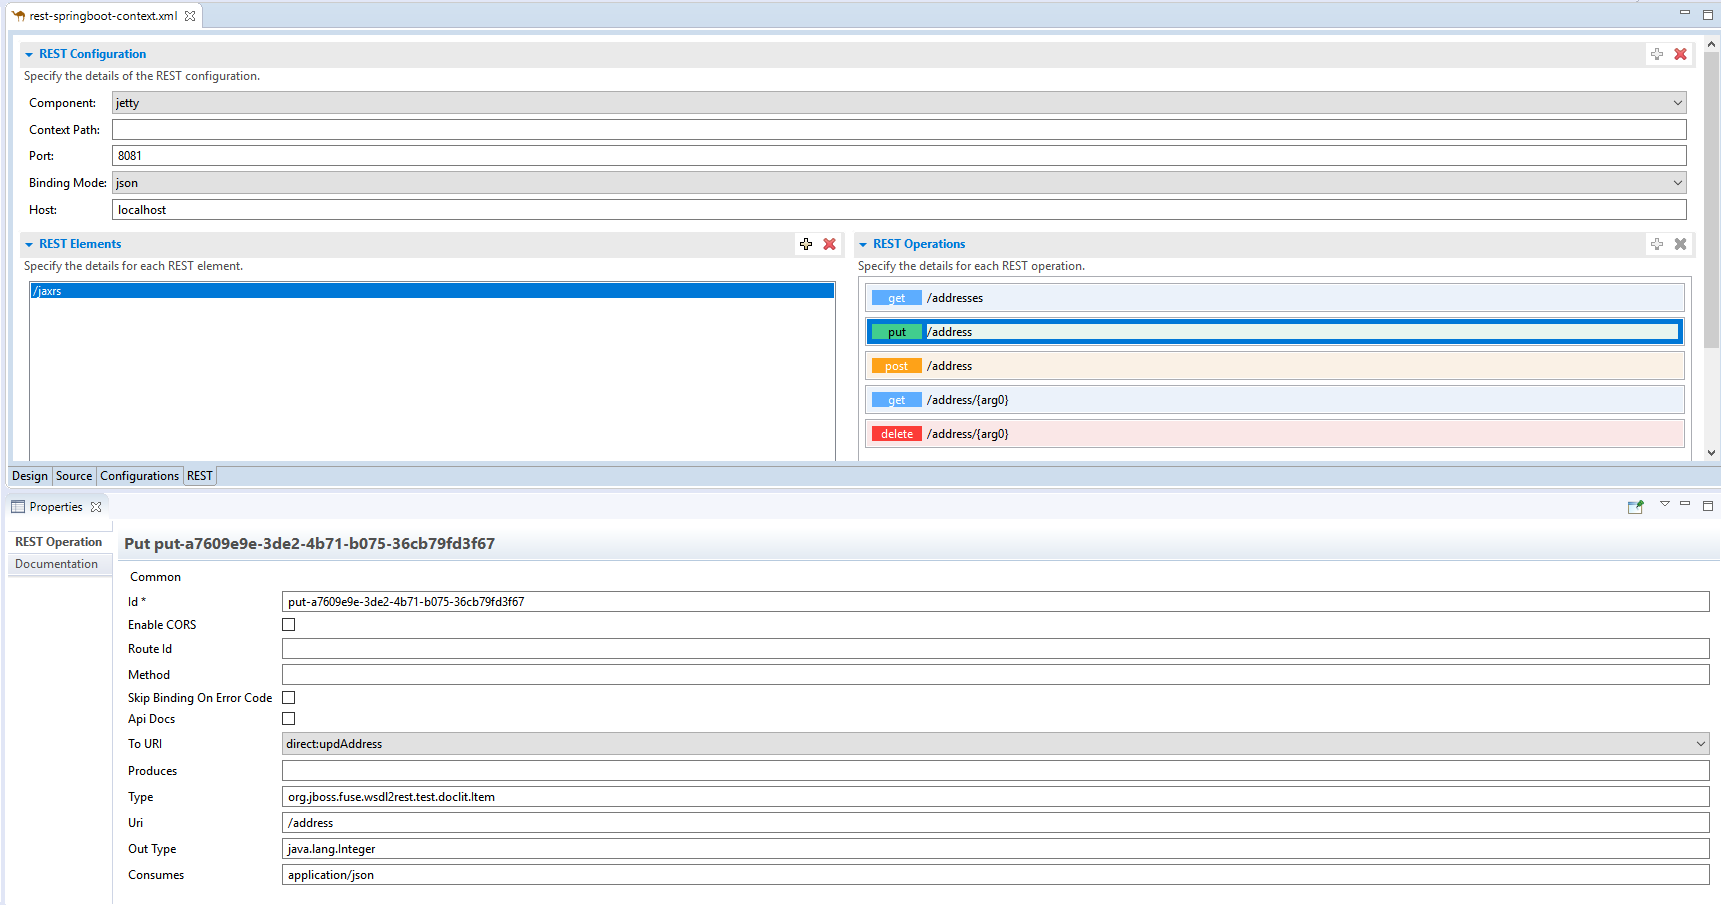Screen dimensions: 1721x905
Task: Click add icon in REST Operations header
Action: (x=1657, y=244)
